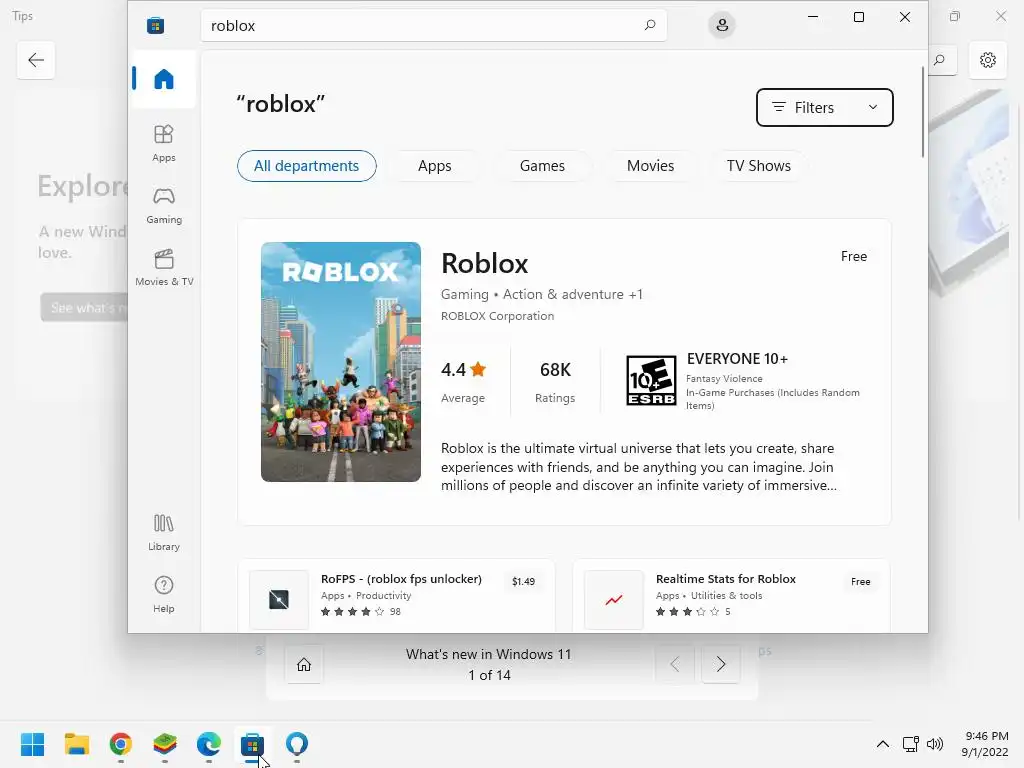Screen dimensions: 1024x768
Task: Click the Free label on Realtime Stats
Action: pyautogui.click(x=860, y=581)
